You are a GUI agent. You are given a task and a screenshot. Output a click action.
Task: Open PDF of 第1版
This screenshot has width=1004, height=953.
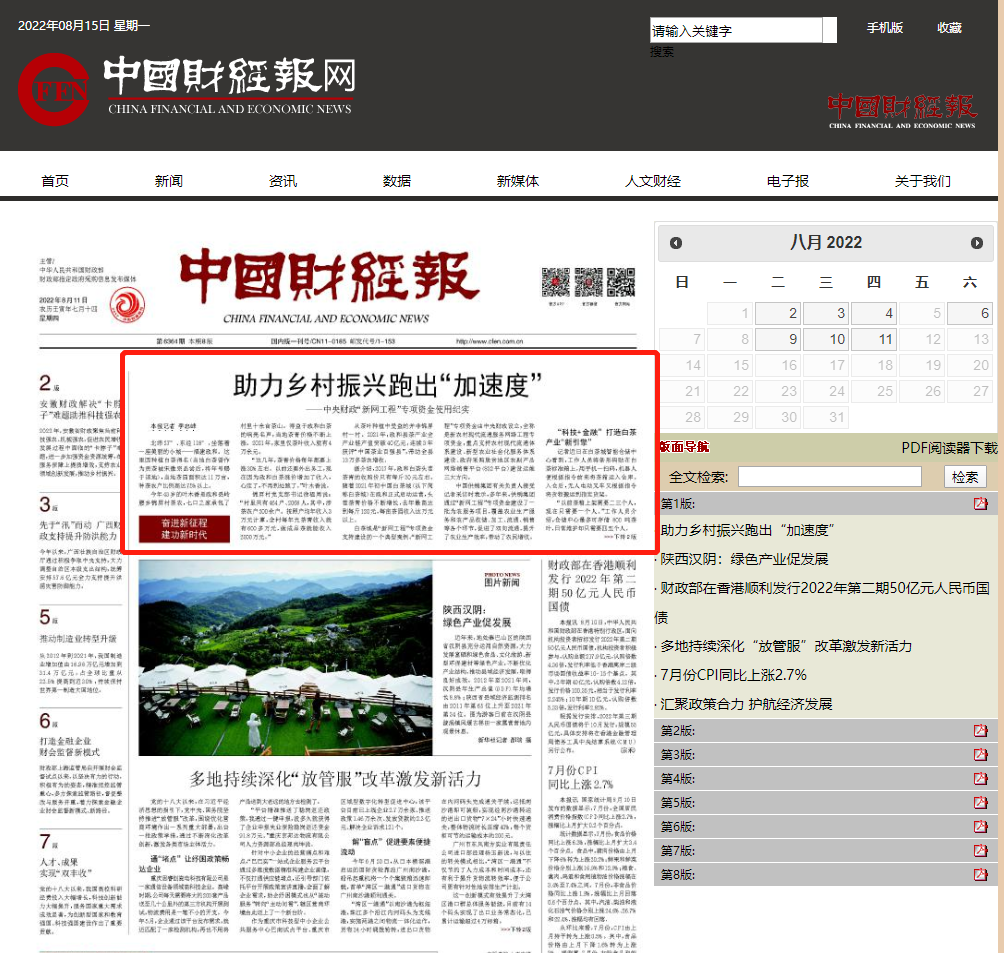(x=980, y=504)
